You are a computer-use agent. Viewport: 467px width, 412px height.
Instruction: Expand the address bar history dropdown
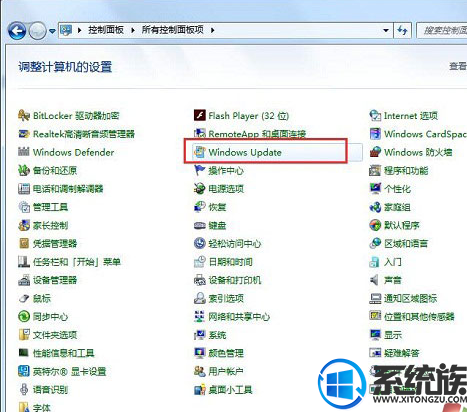[x=386, y=30]
